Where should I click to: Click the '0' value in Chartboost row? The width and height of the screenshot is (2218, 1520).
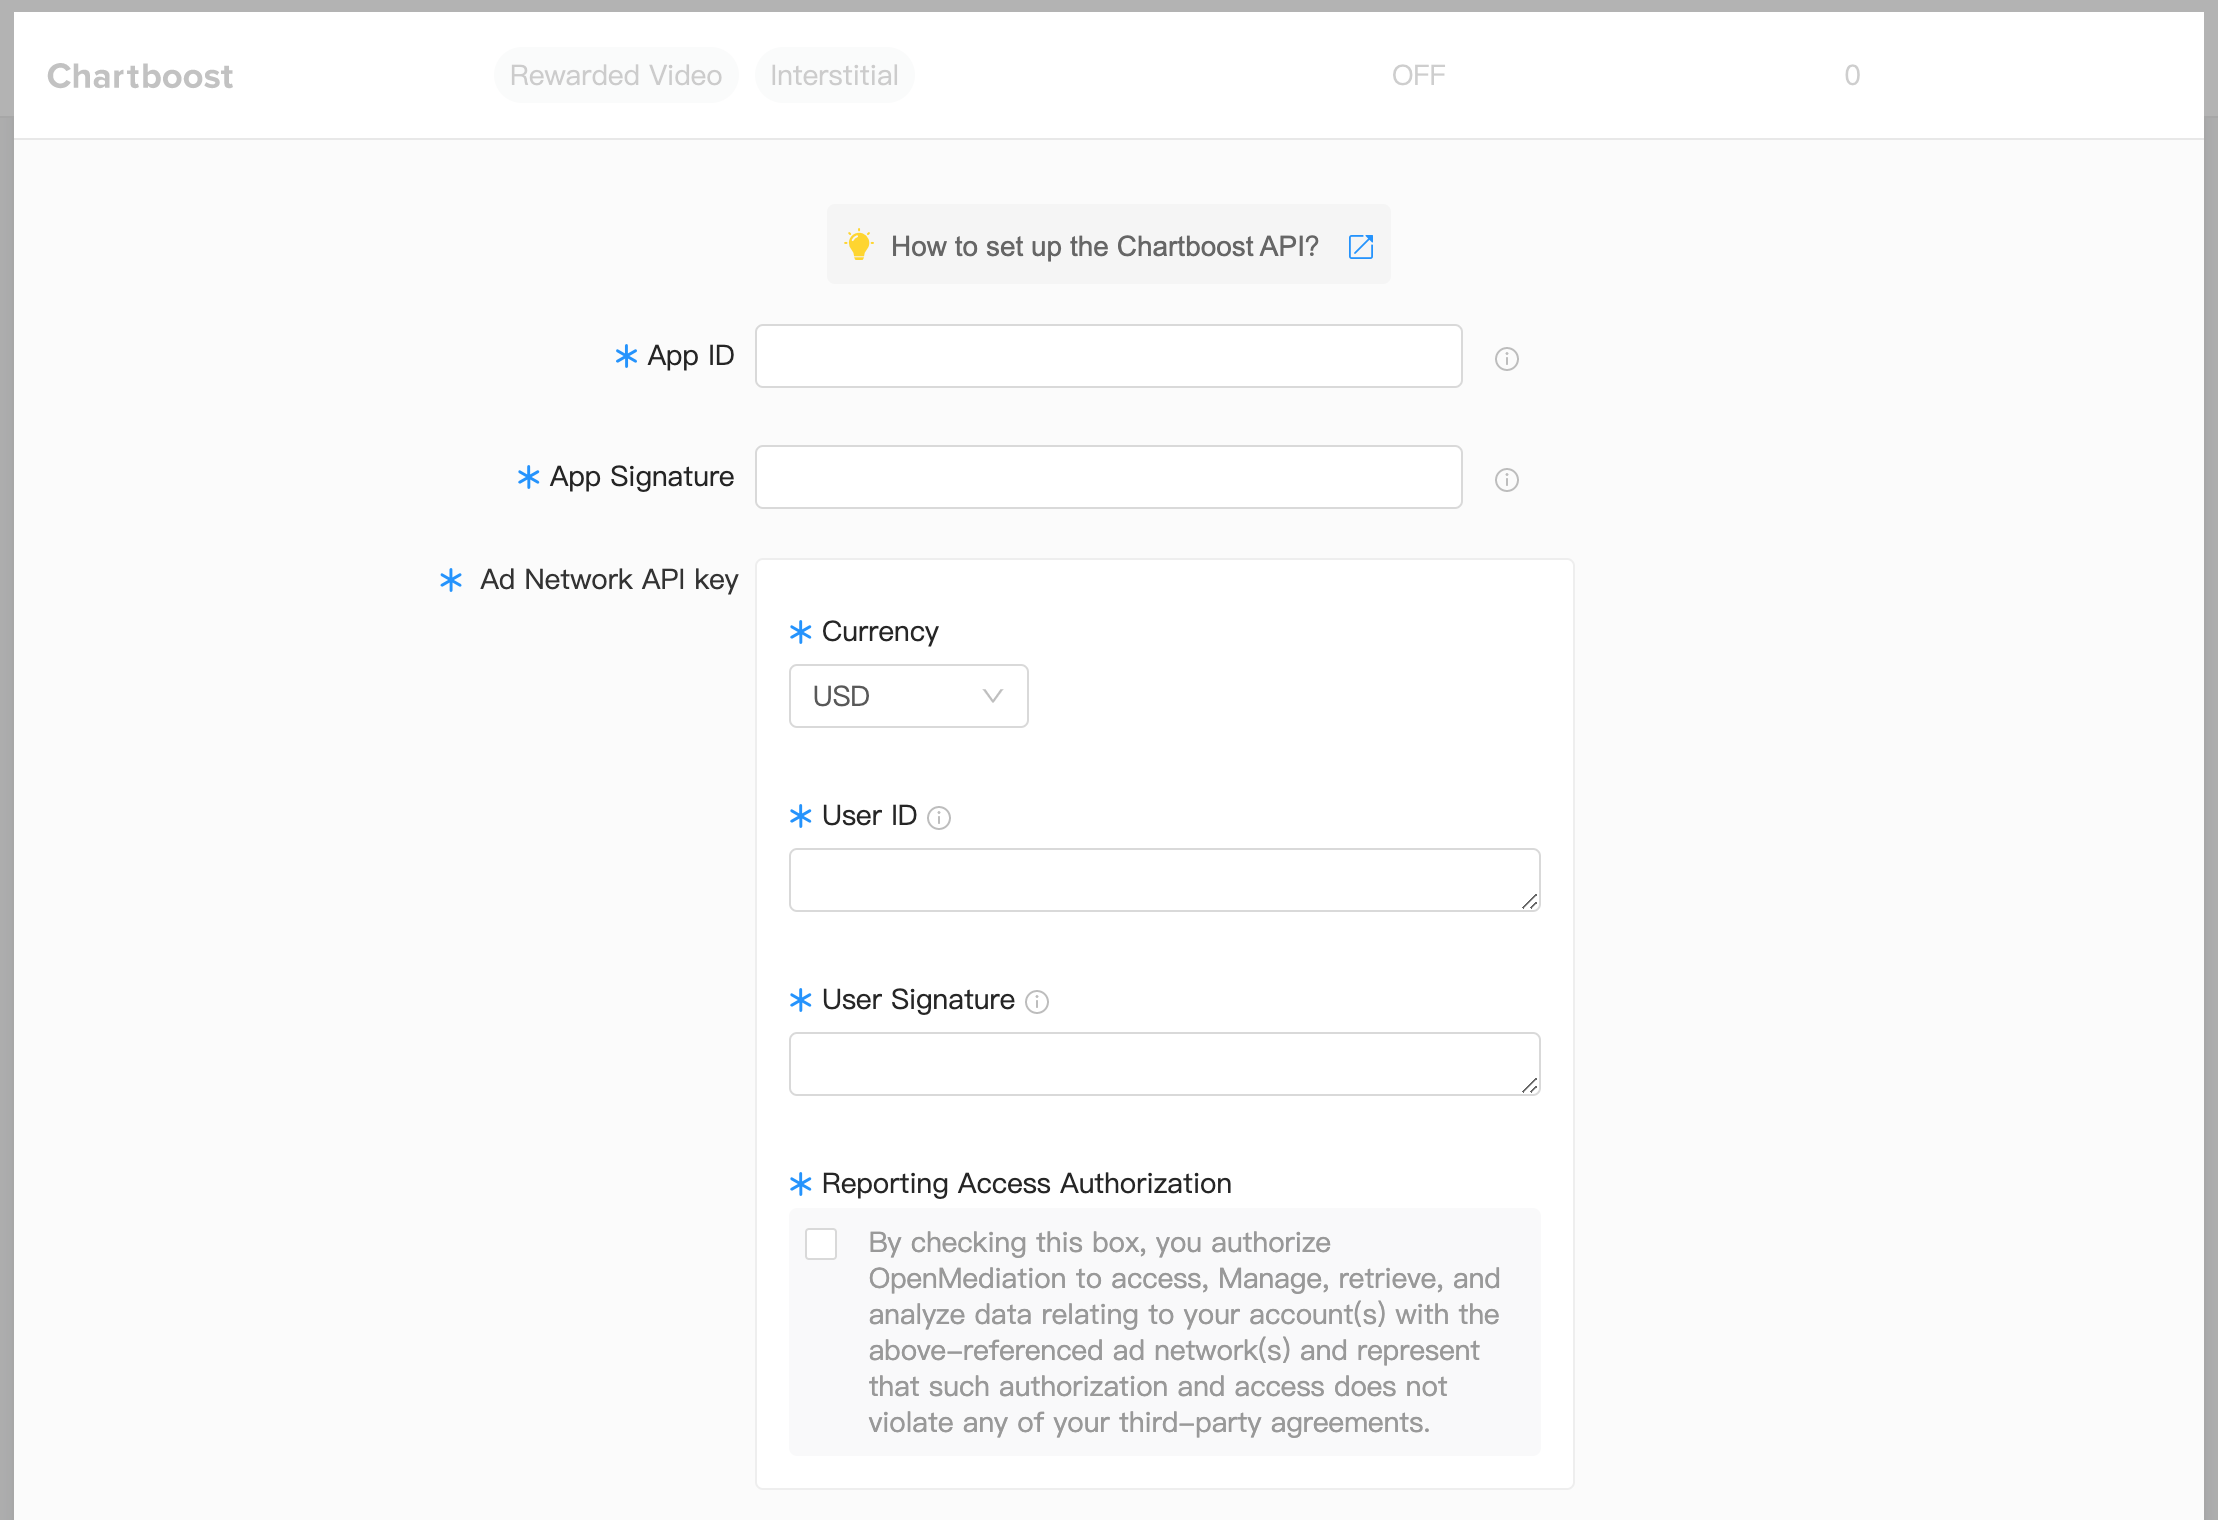1853,75
